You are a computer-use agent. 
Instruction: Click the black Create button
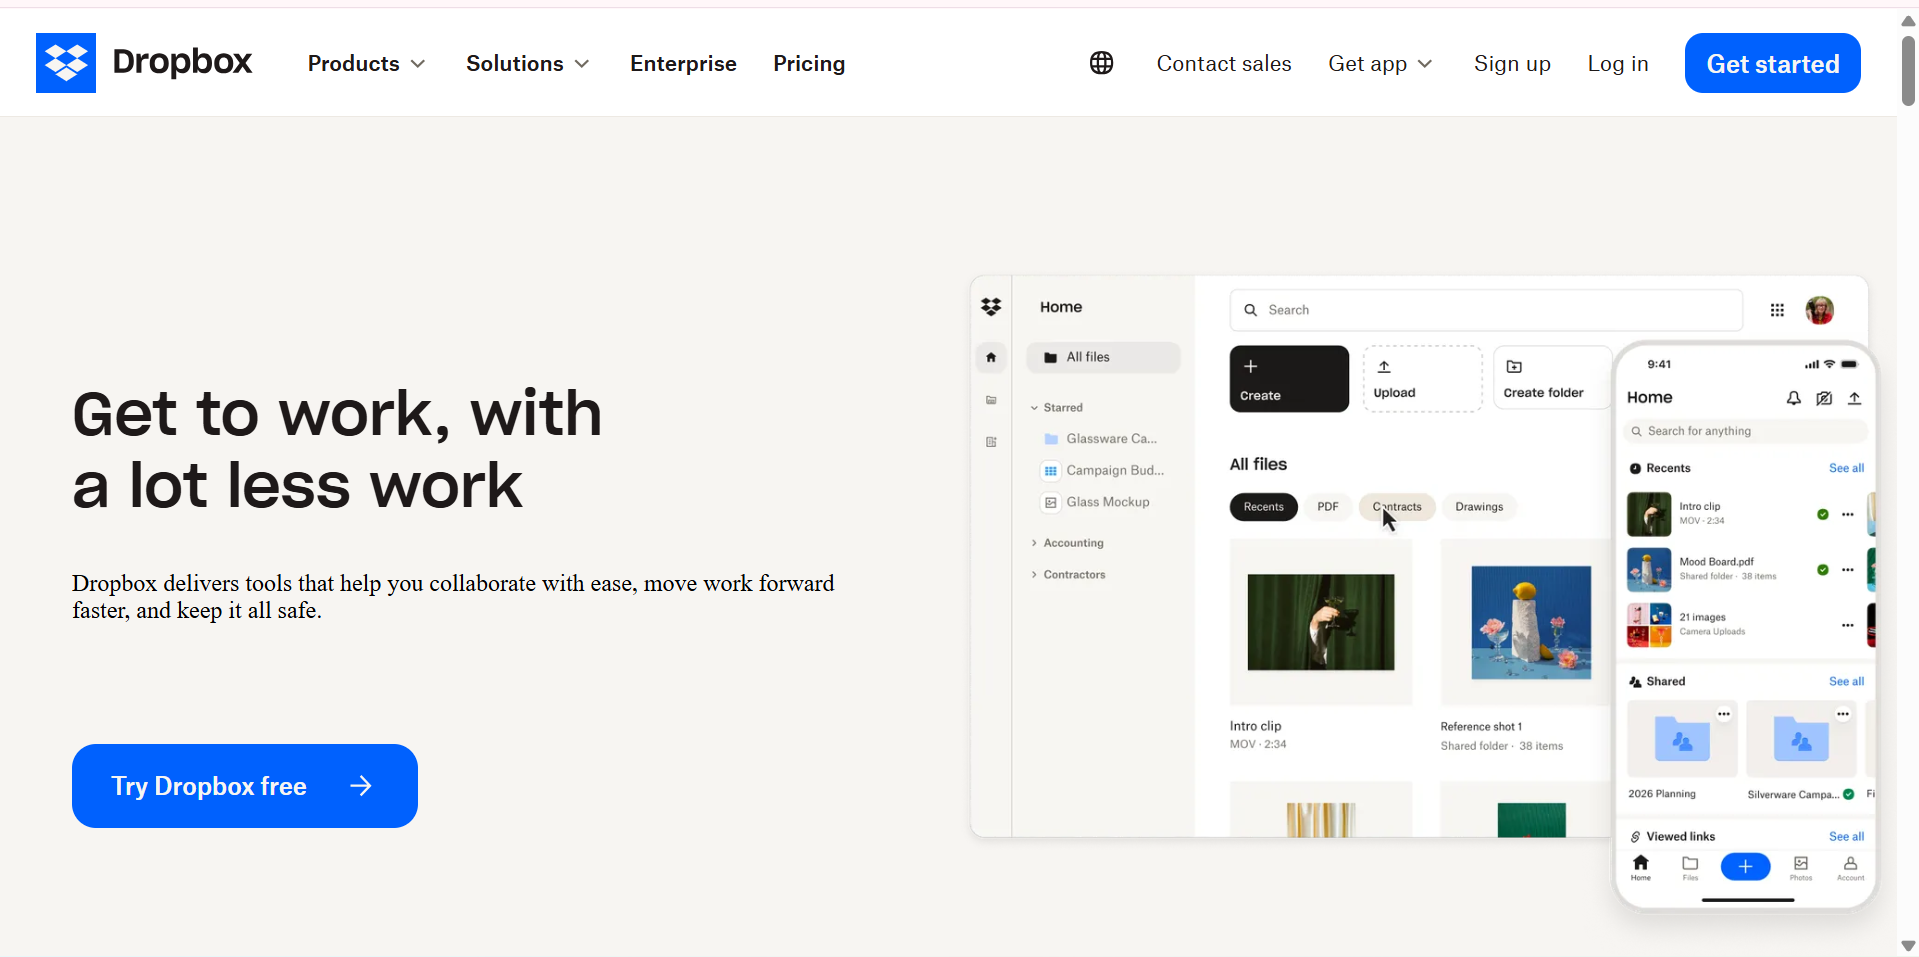click(x=1289, y=379)
